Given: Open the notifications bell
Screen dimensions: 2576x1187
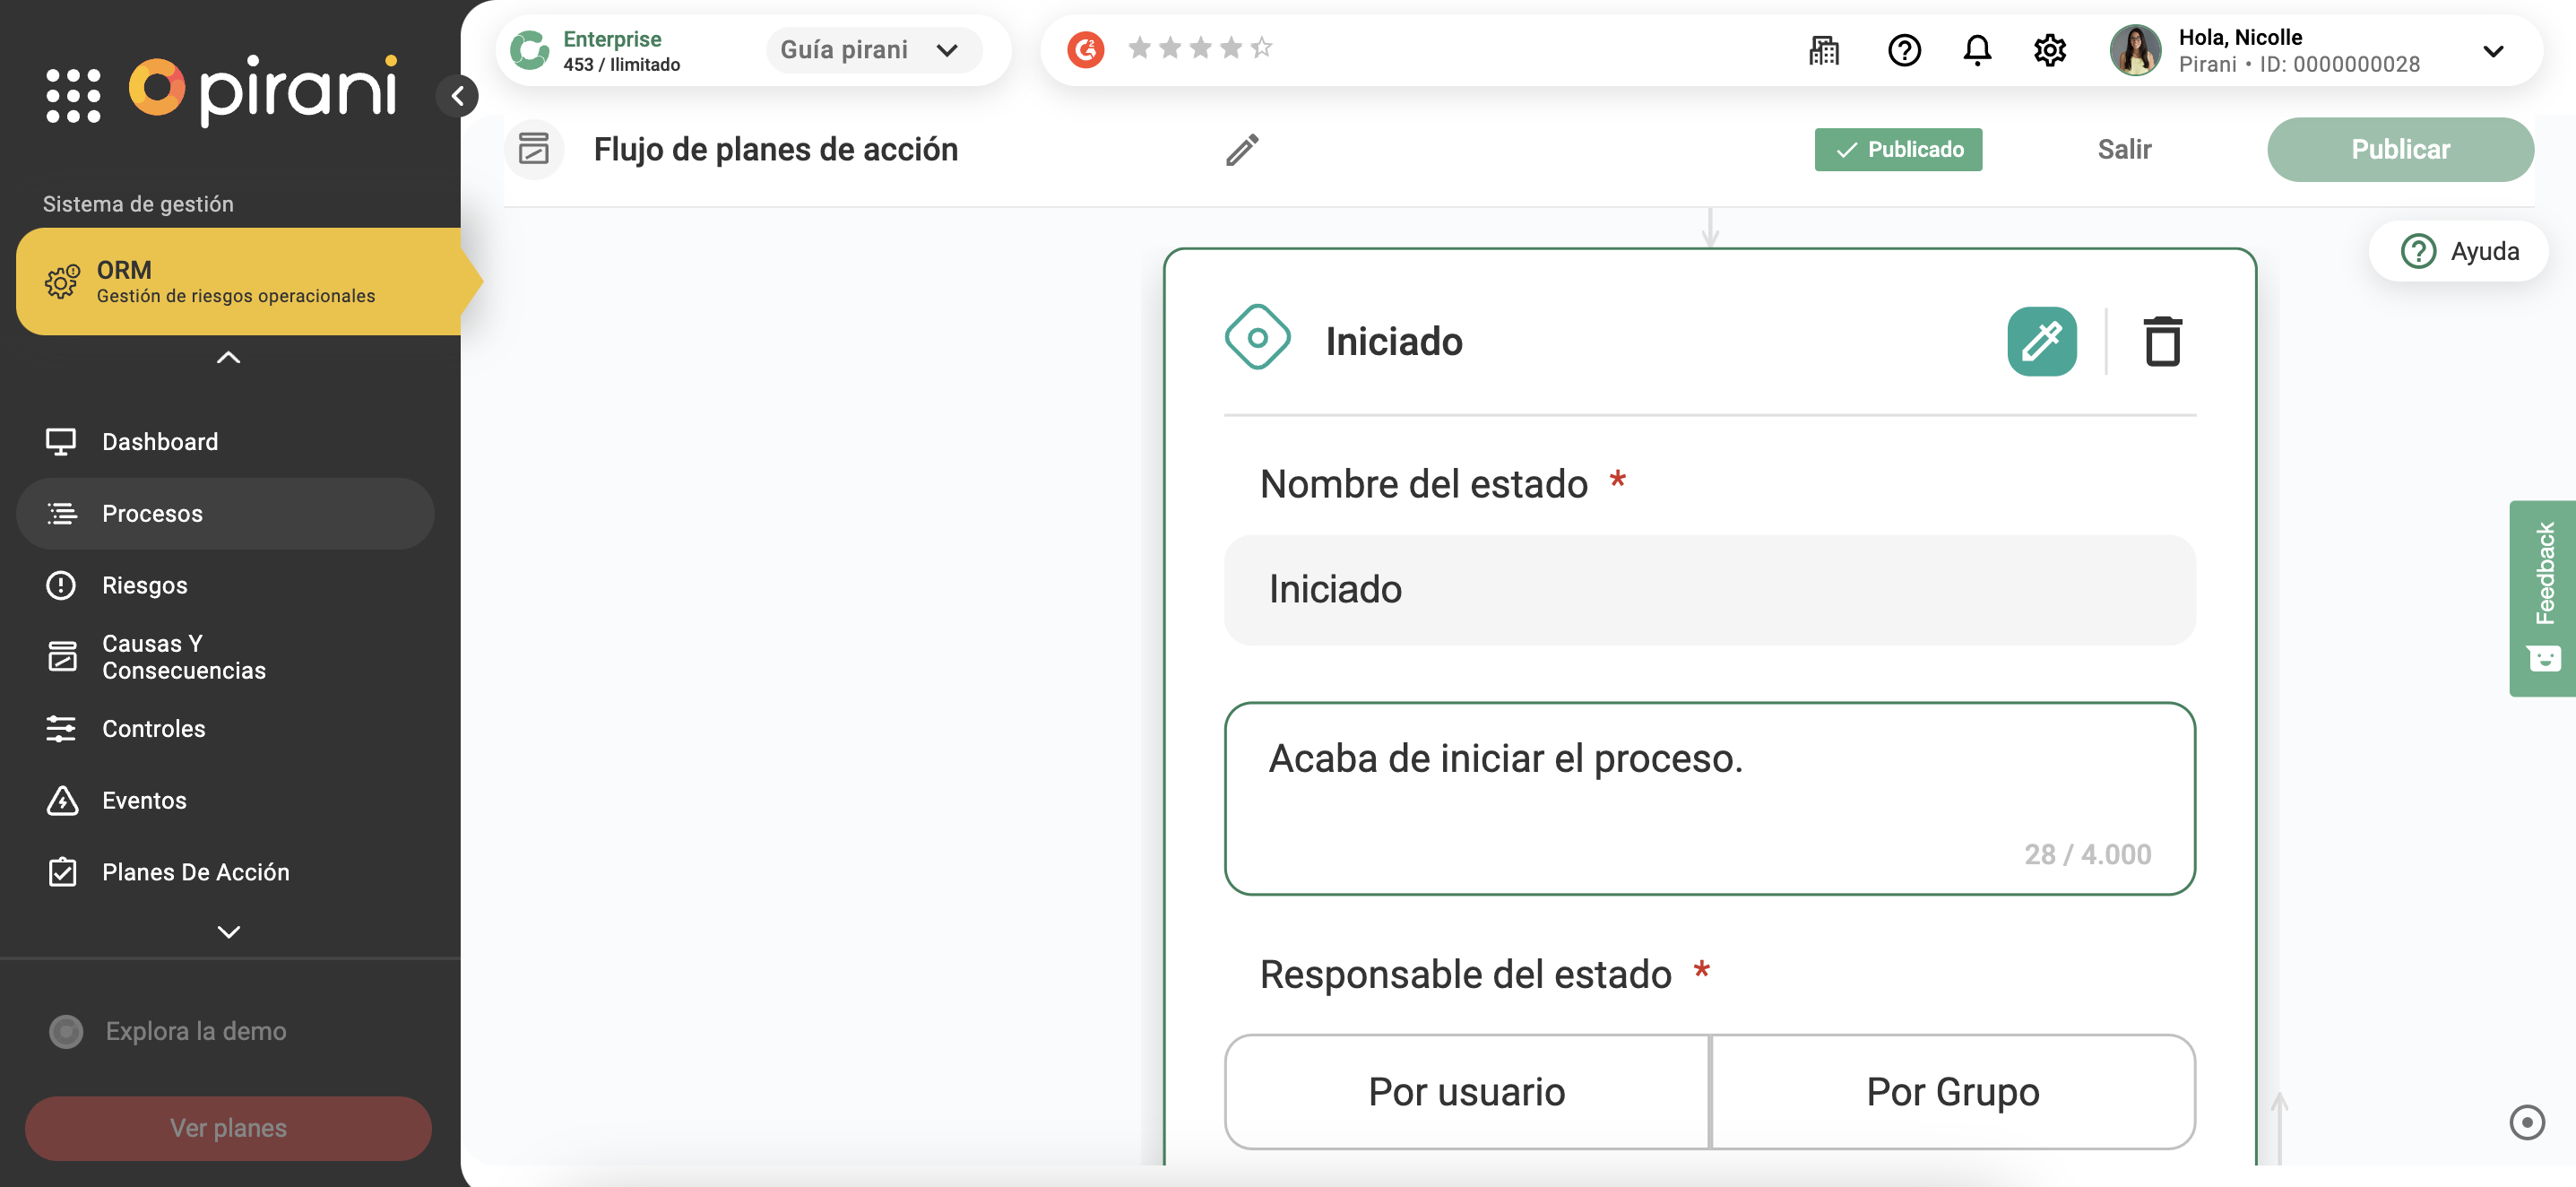Looking at the screenshot, I should [1976, 50].
